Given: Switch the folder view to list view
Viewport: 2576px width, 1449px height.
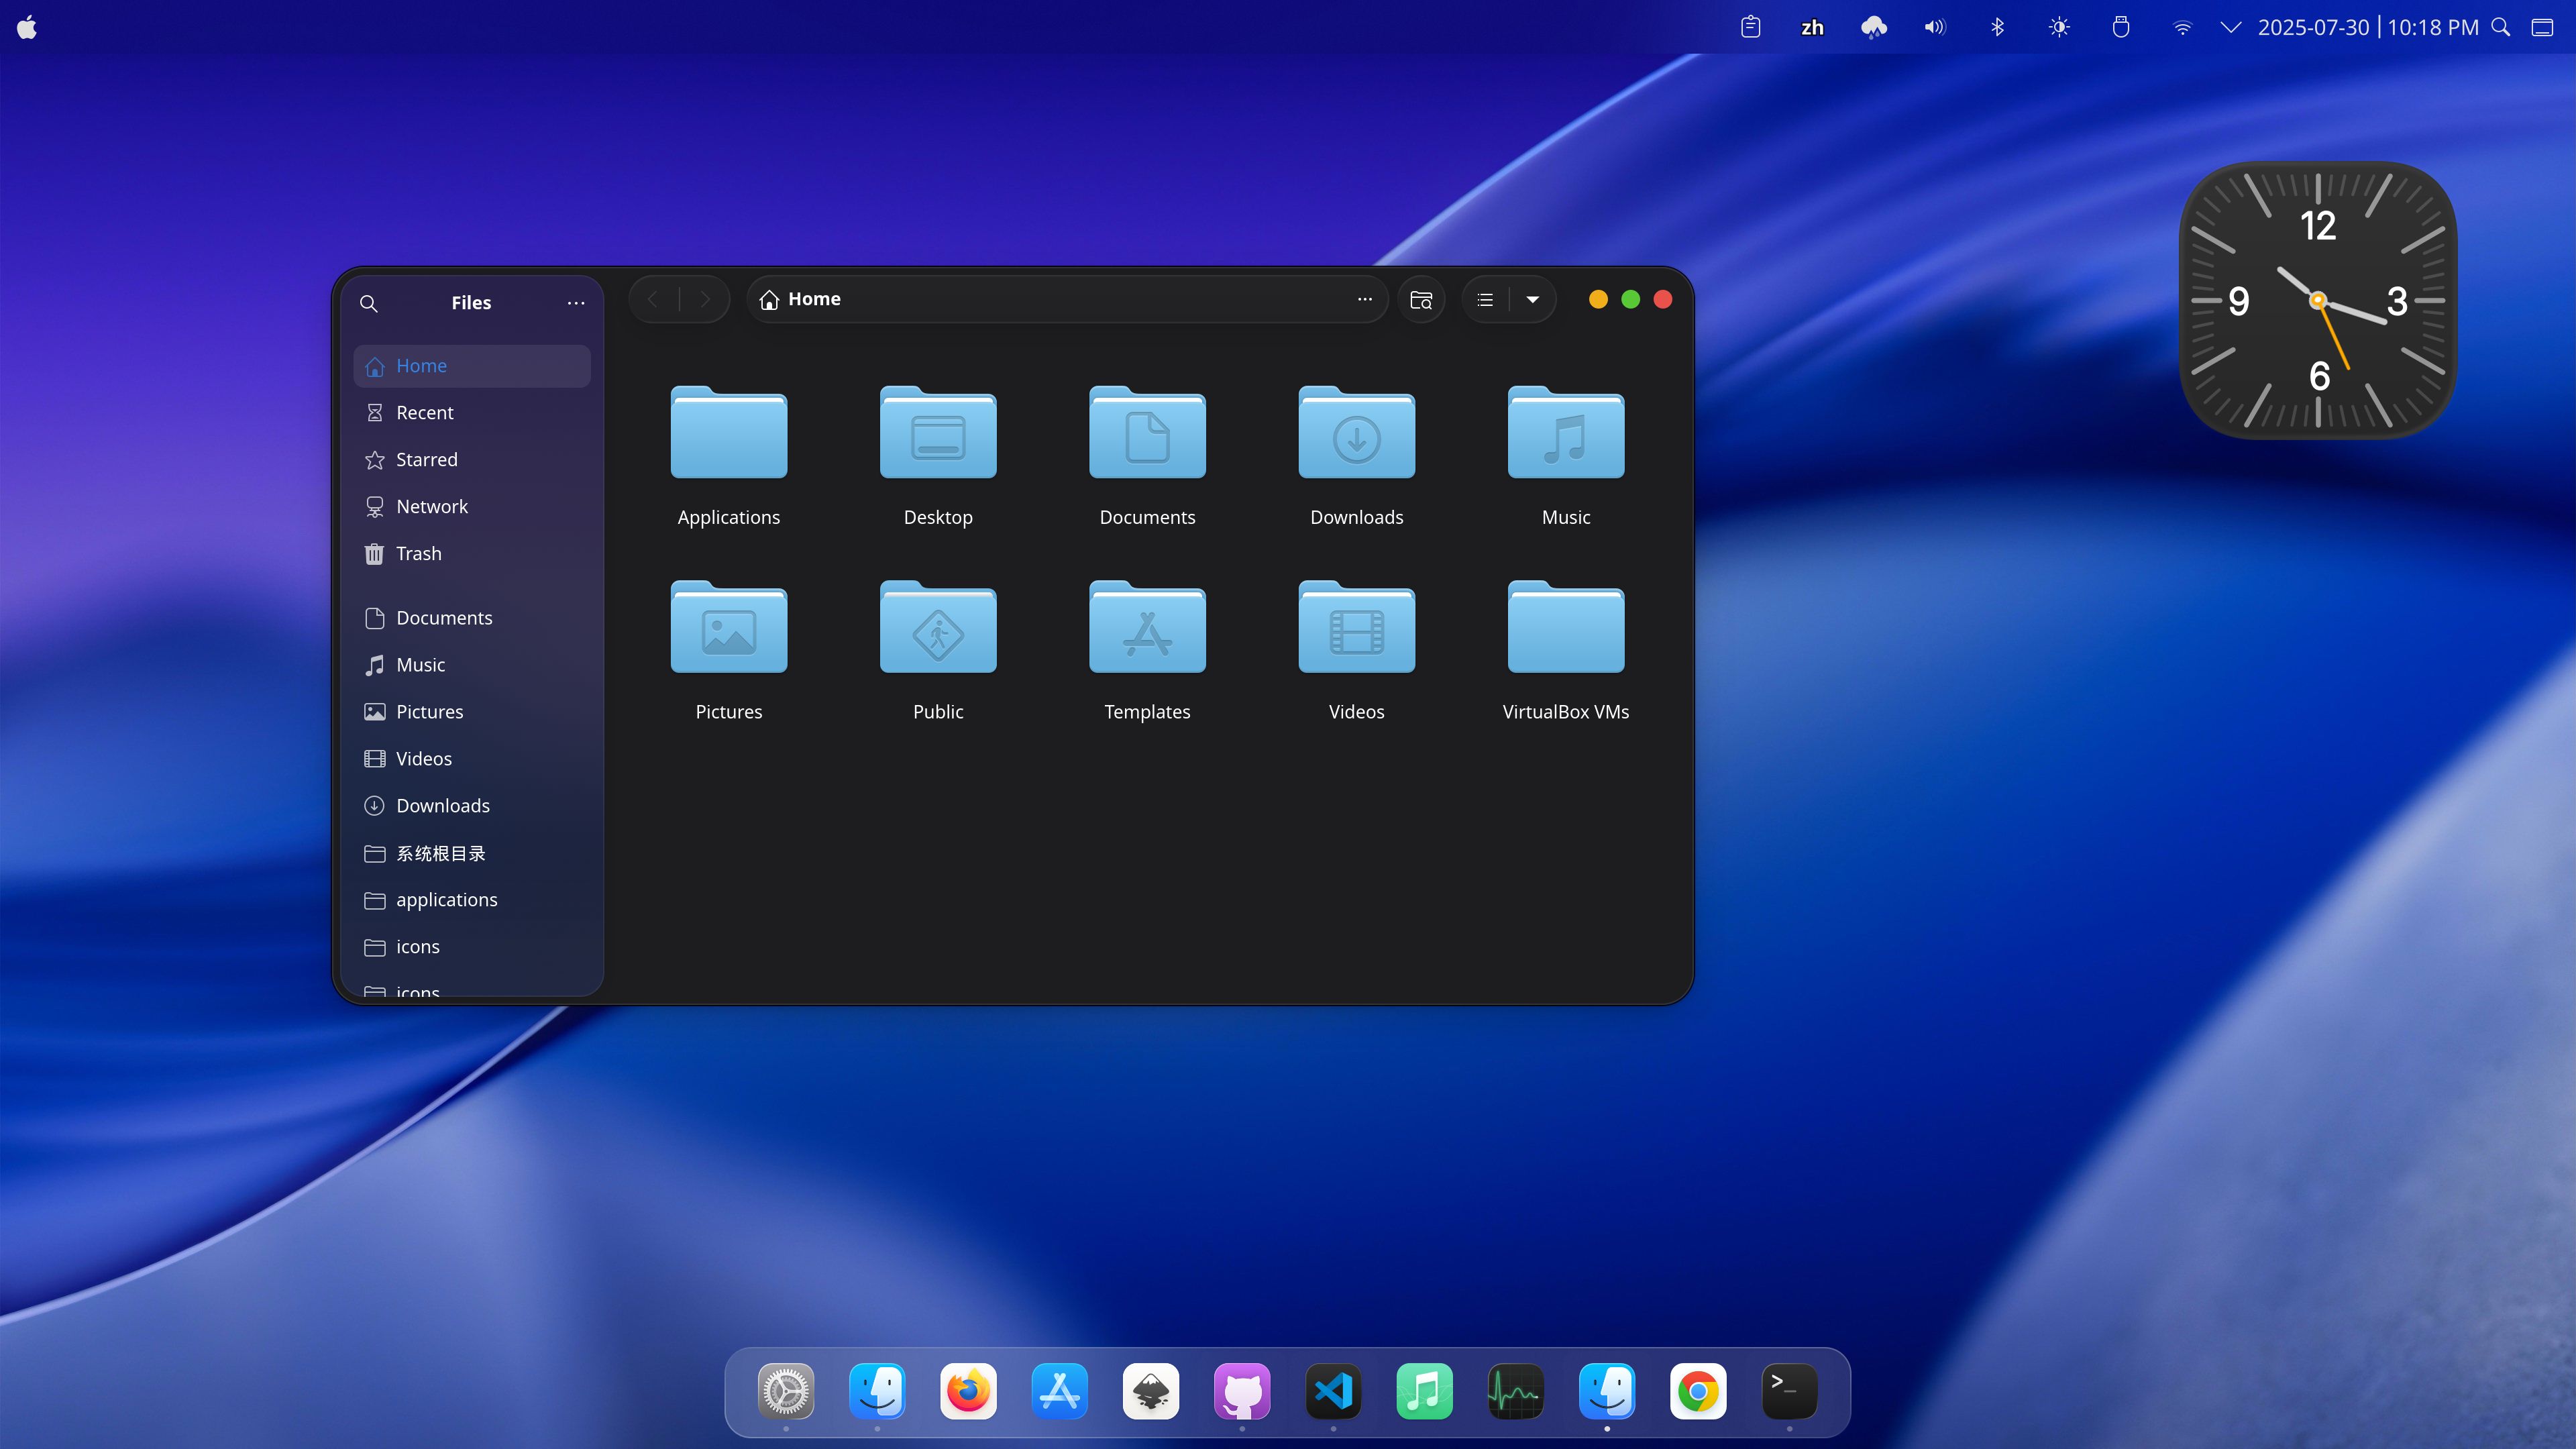Looking at the screenshot, I should click(1484, 299).
